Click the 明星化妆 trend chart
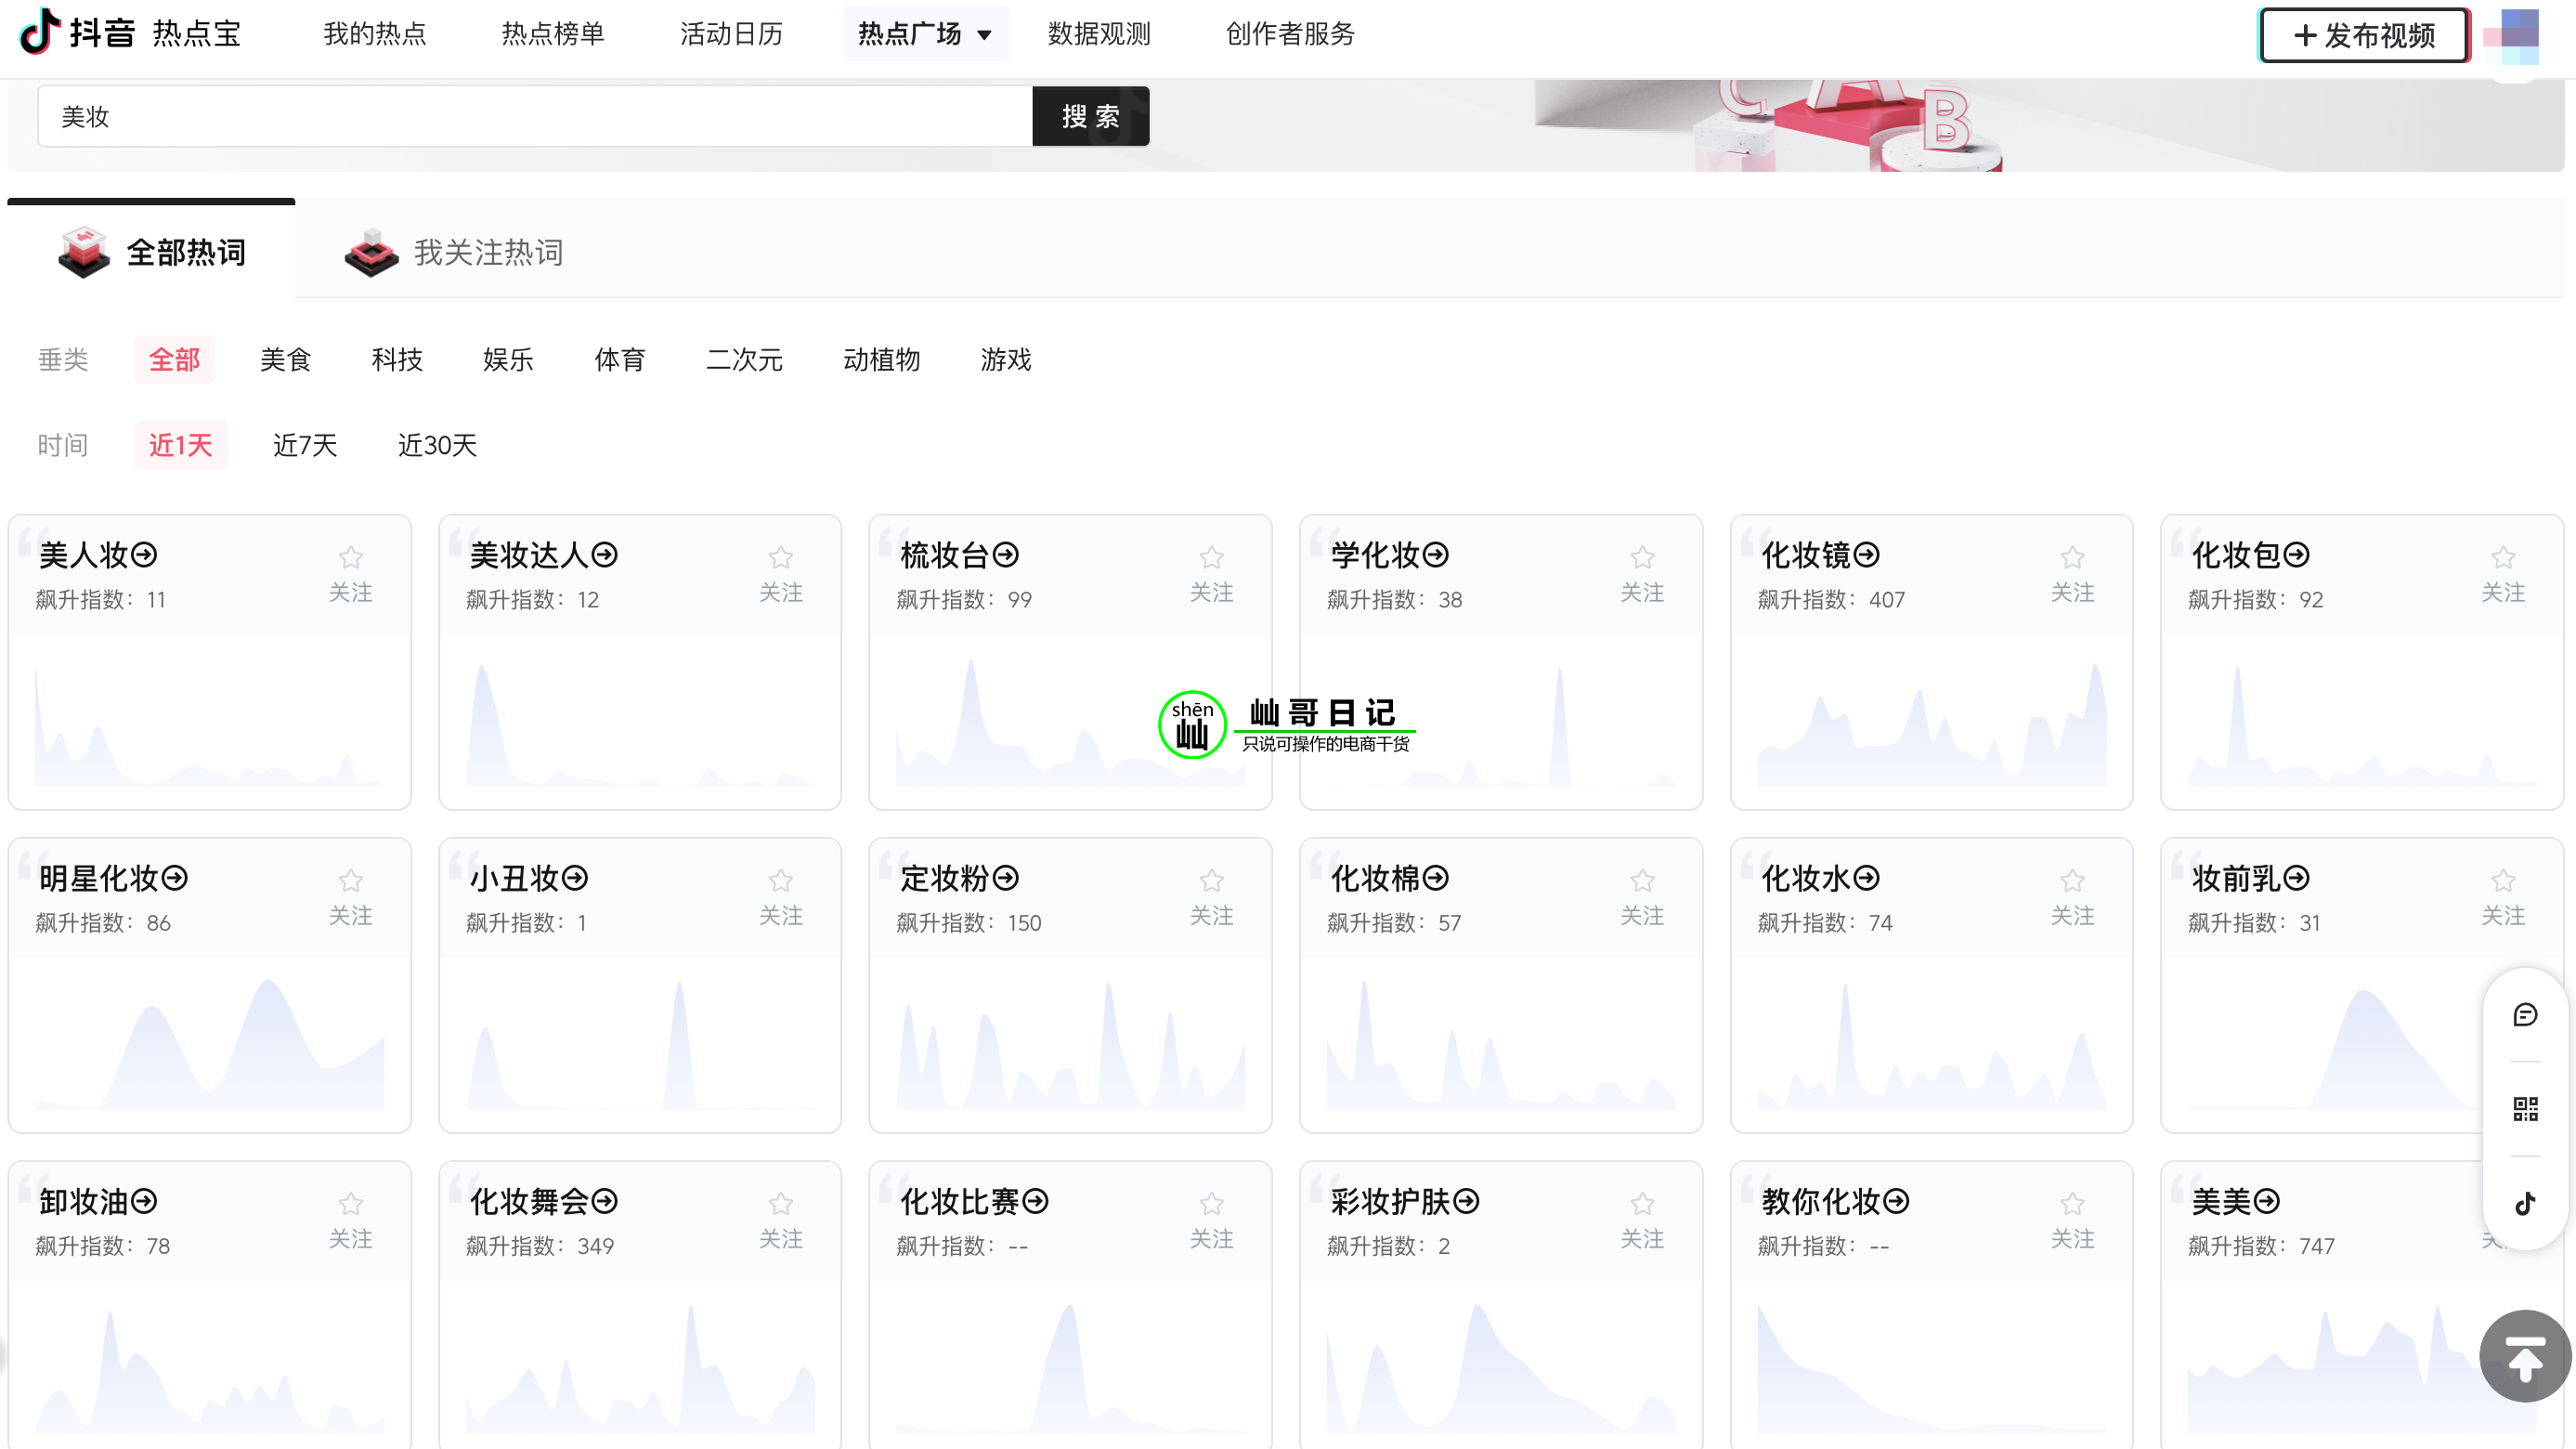The height and width of the screenshot is (1449, 2576). [x=209, y=1043]
